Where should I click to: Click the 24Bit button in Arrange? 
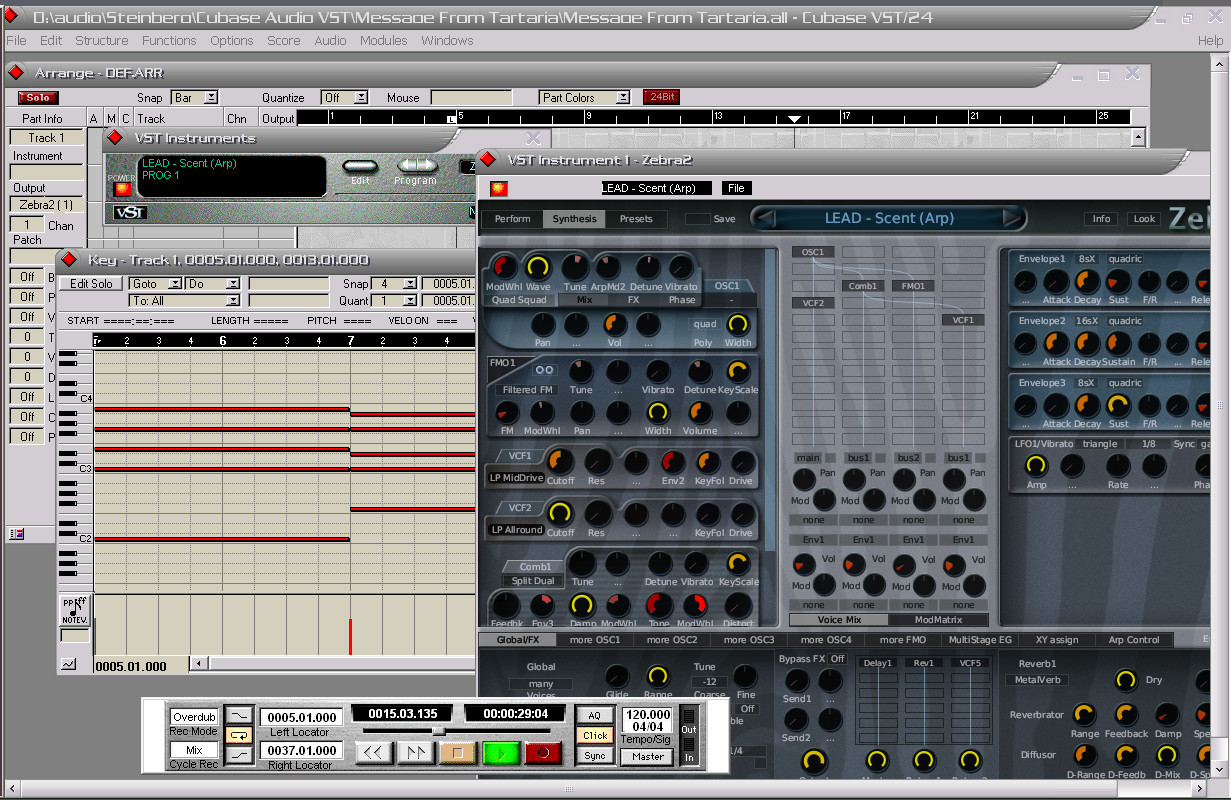click(x=661, y=97)
